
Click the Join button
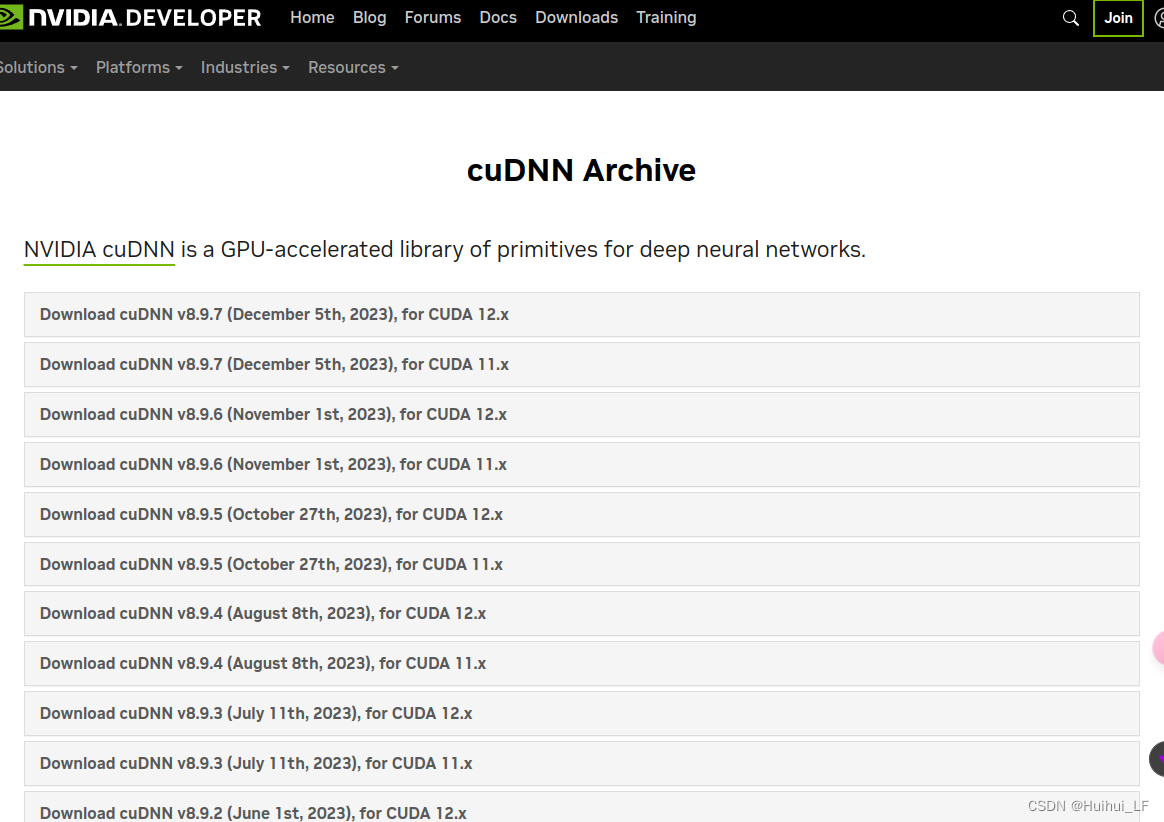pyautogui.click(x=1117, y=18)
